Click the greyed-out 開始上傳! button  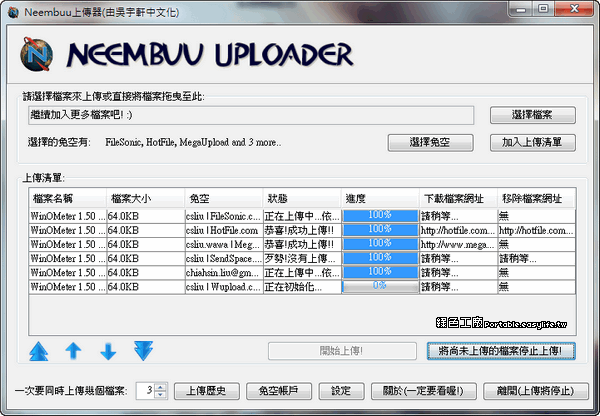coord(342,351)
